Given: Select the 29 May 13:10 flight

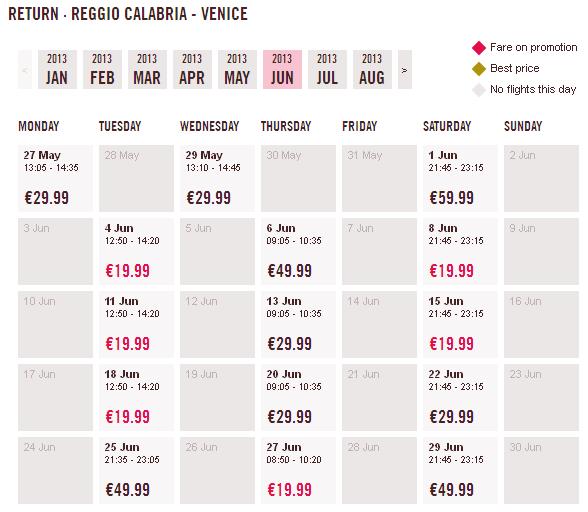Looking at the screenshot, I should [218, 178].
